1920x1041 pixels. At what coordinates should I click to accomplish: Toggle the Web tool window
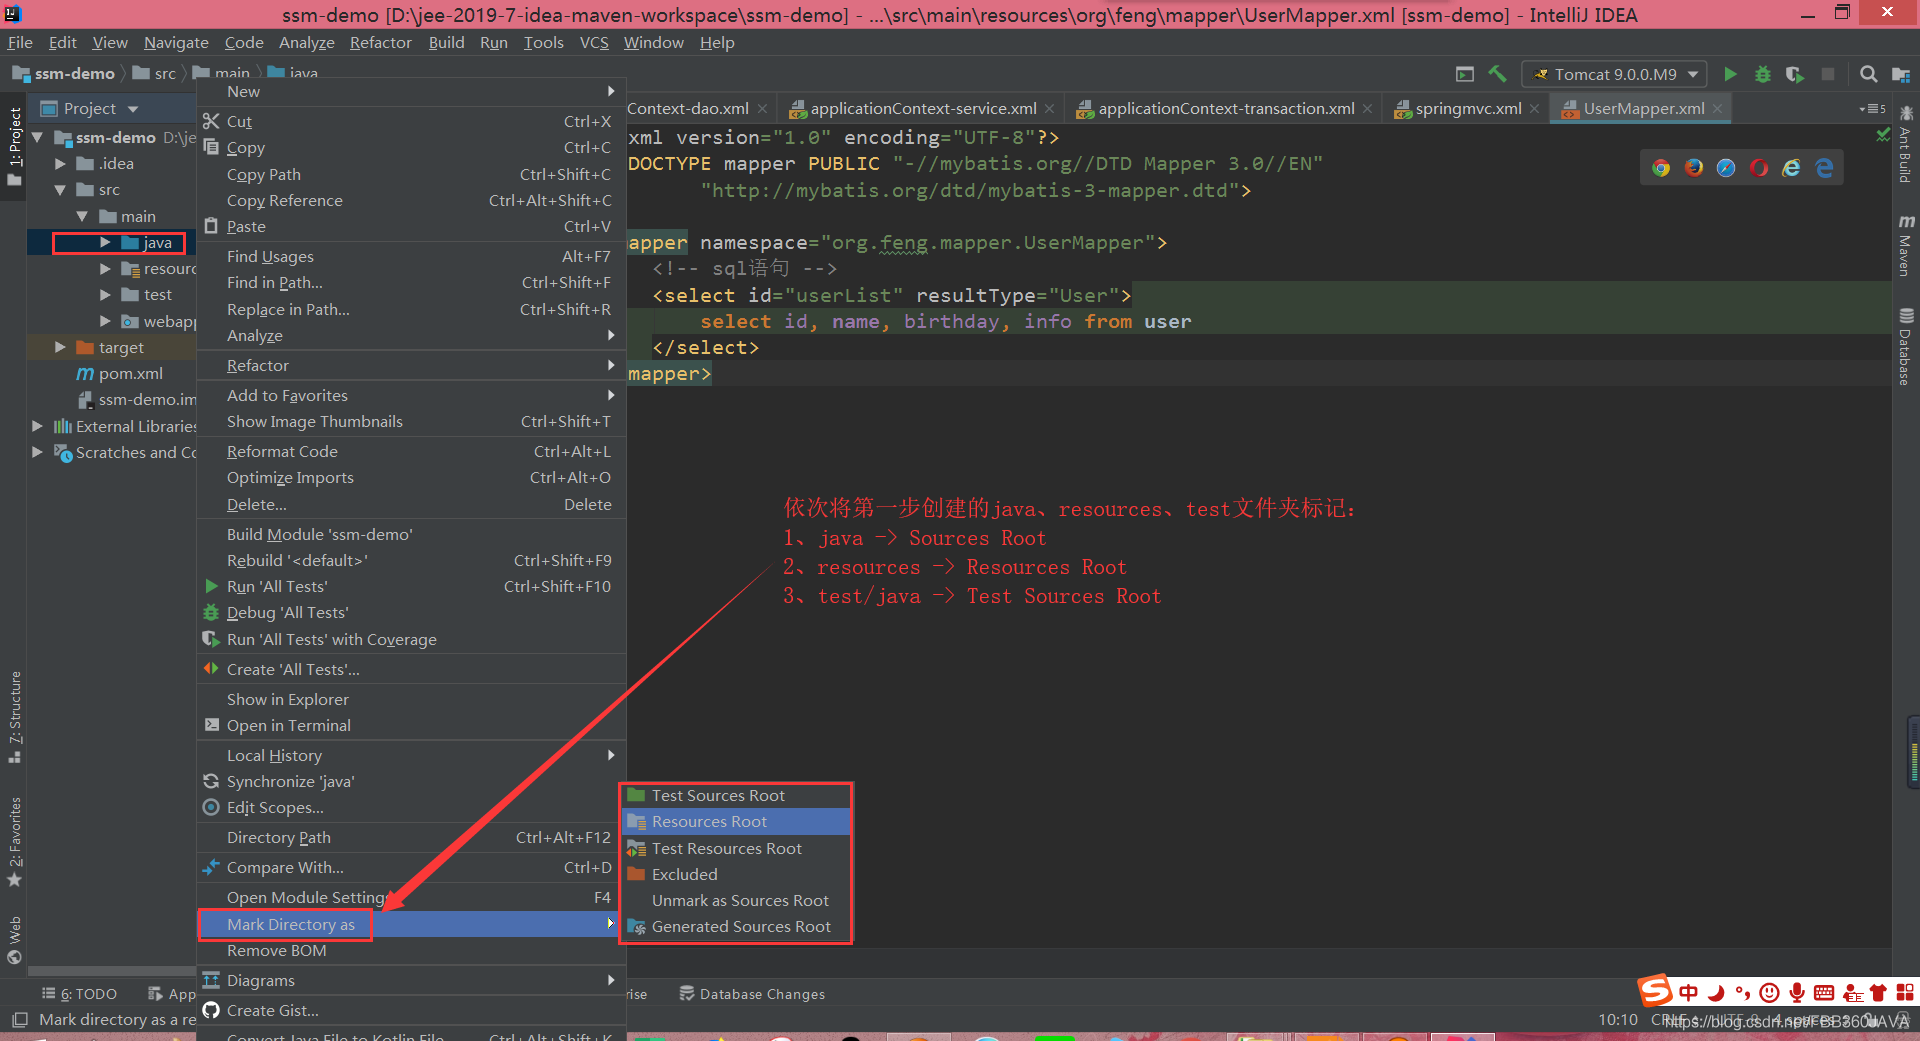[x=15, y=940]
